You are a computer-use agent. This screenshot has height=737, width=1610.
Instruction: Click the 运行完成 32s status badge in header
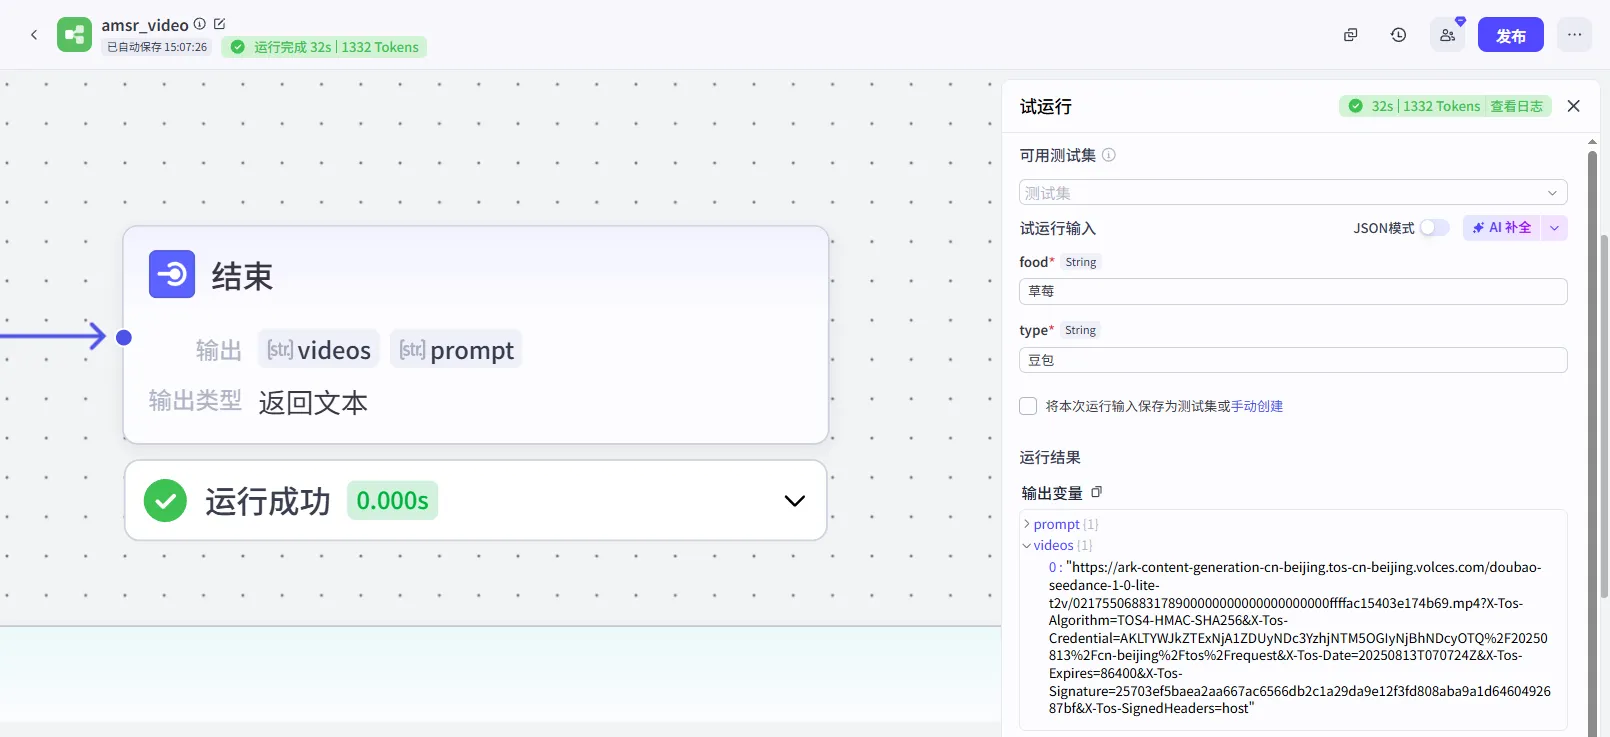324,47
